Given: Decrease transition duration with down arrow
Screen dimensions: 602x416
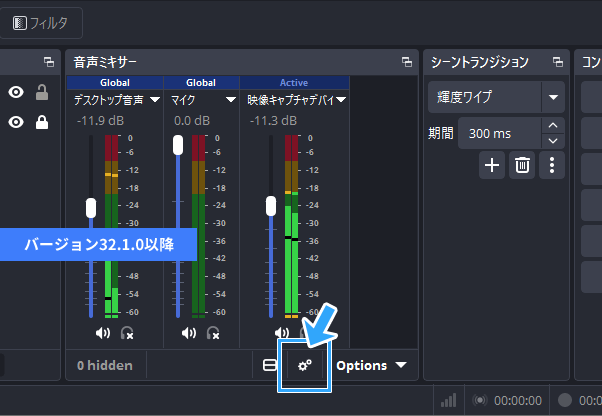Looking at the screenshot, I should click(553, 141).
